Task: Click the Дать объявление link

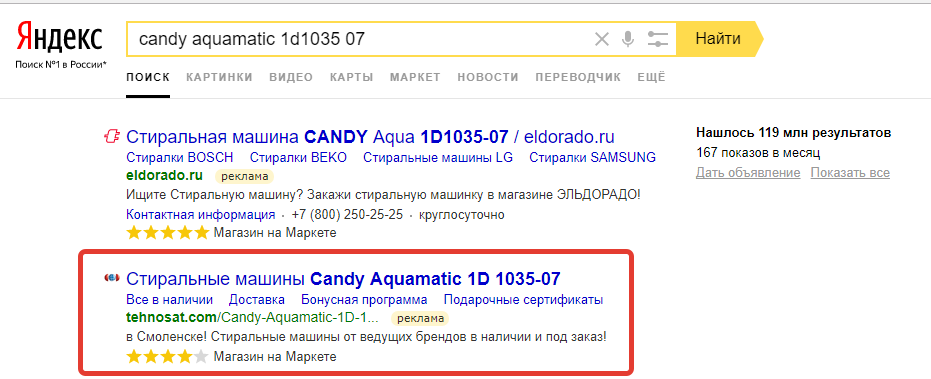Action: point(748,173)
